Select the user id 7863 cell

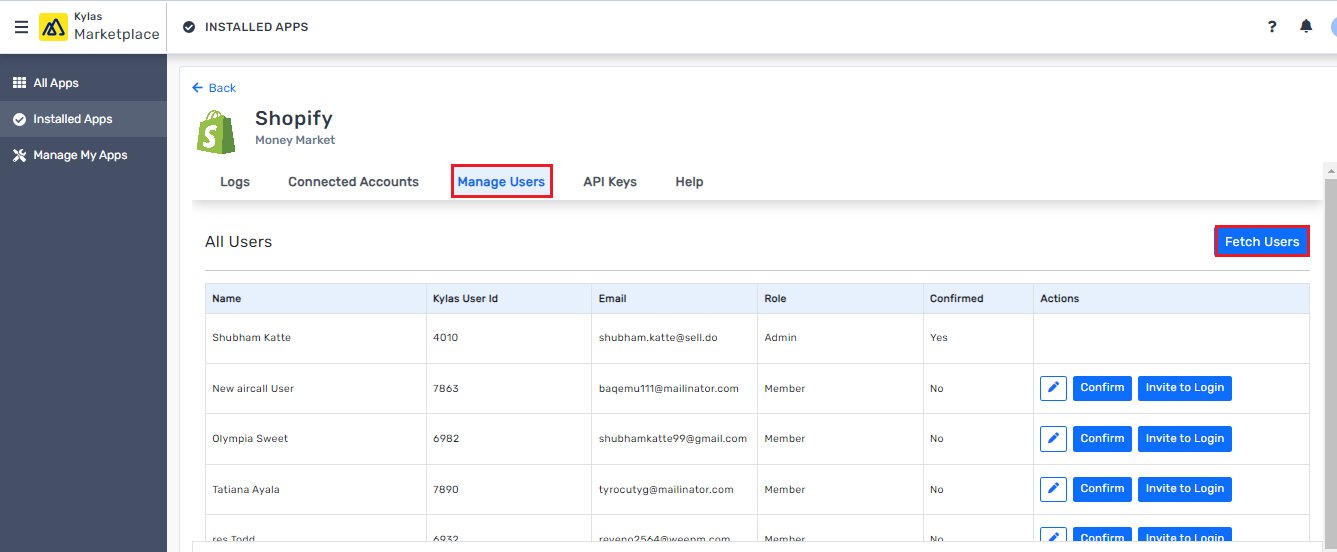pyautogui.click(x=509, y=389)
